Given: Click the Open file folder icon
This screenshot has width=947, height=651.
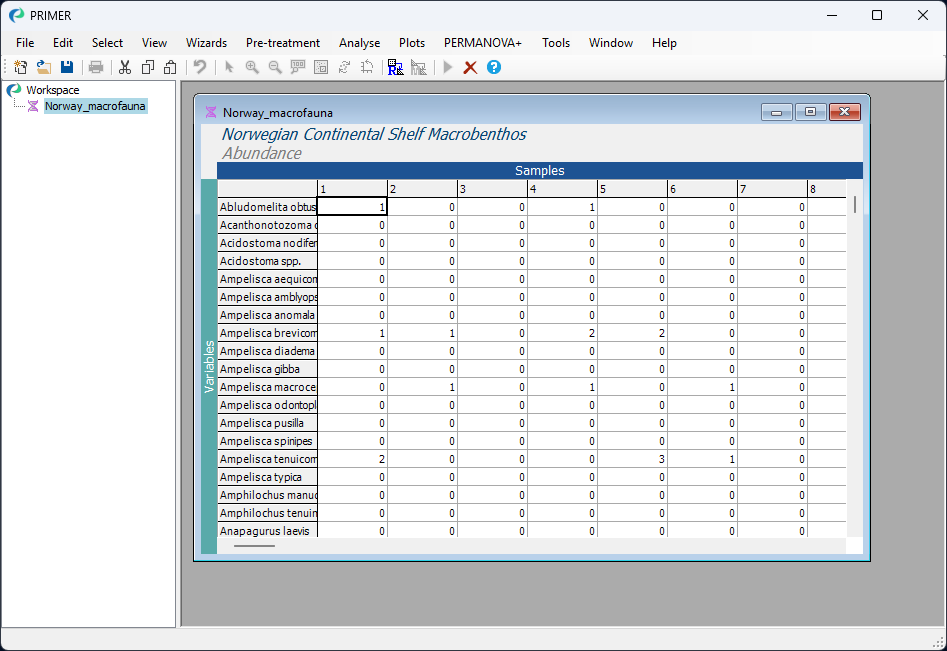Looking at the screenshot, I should [x=44, y=67].
